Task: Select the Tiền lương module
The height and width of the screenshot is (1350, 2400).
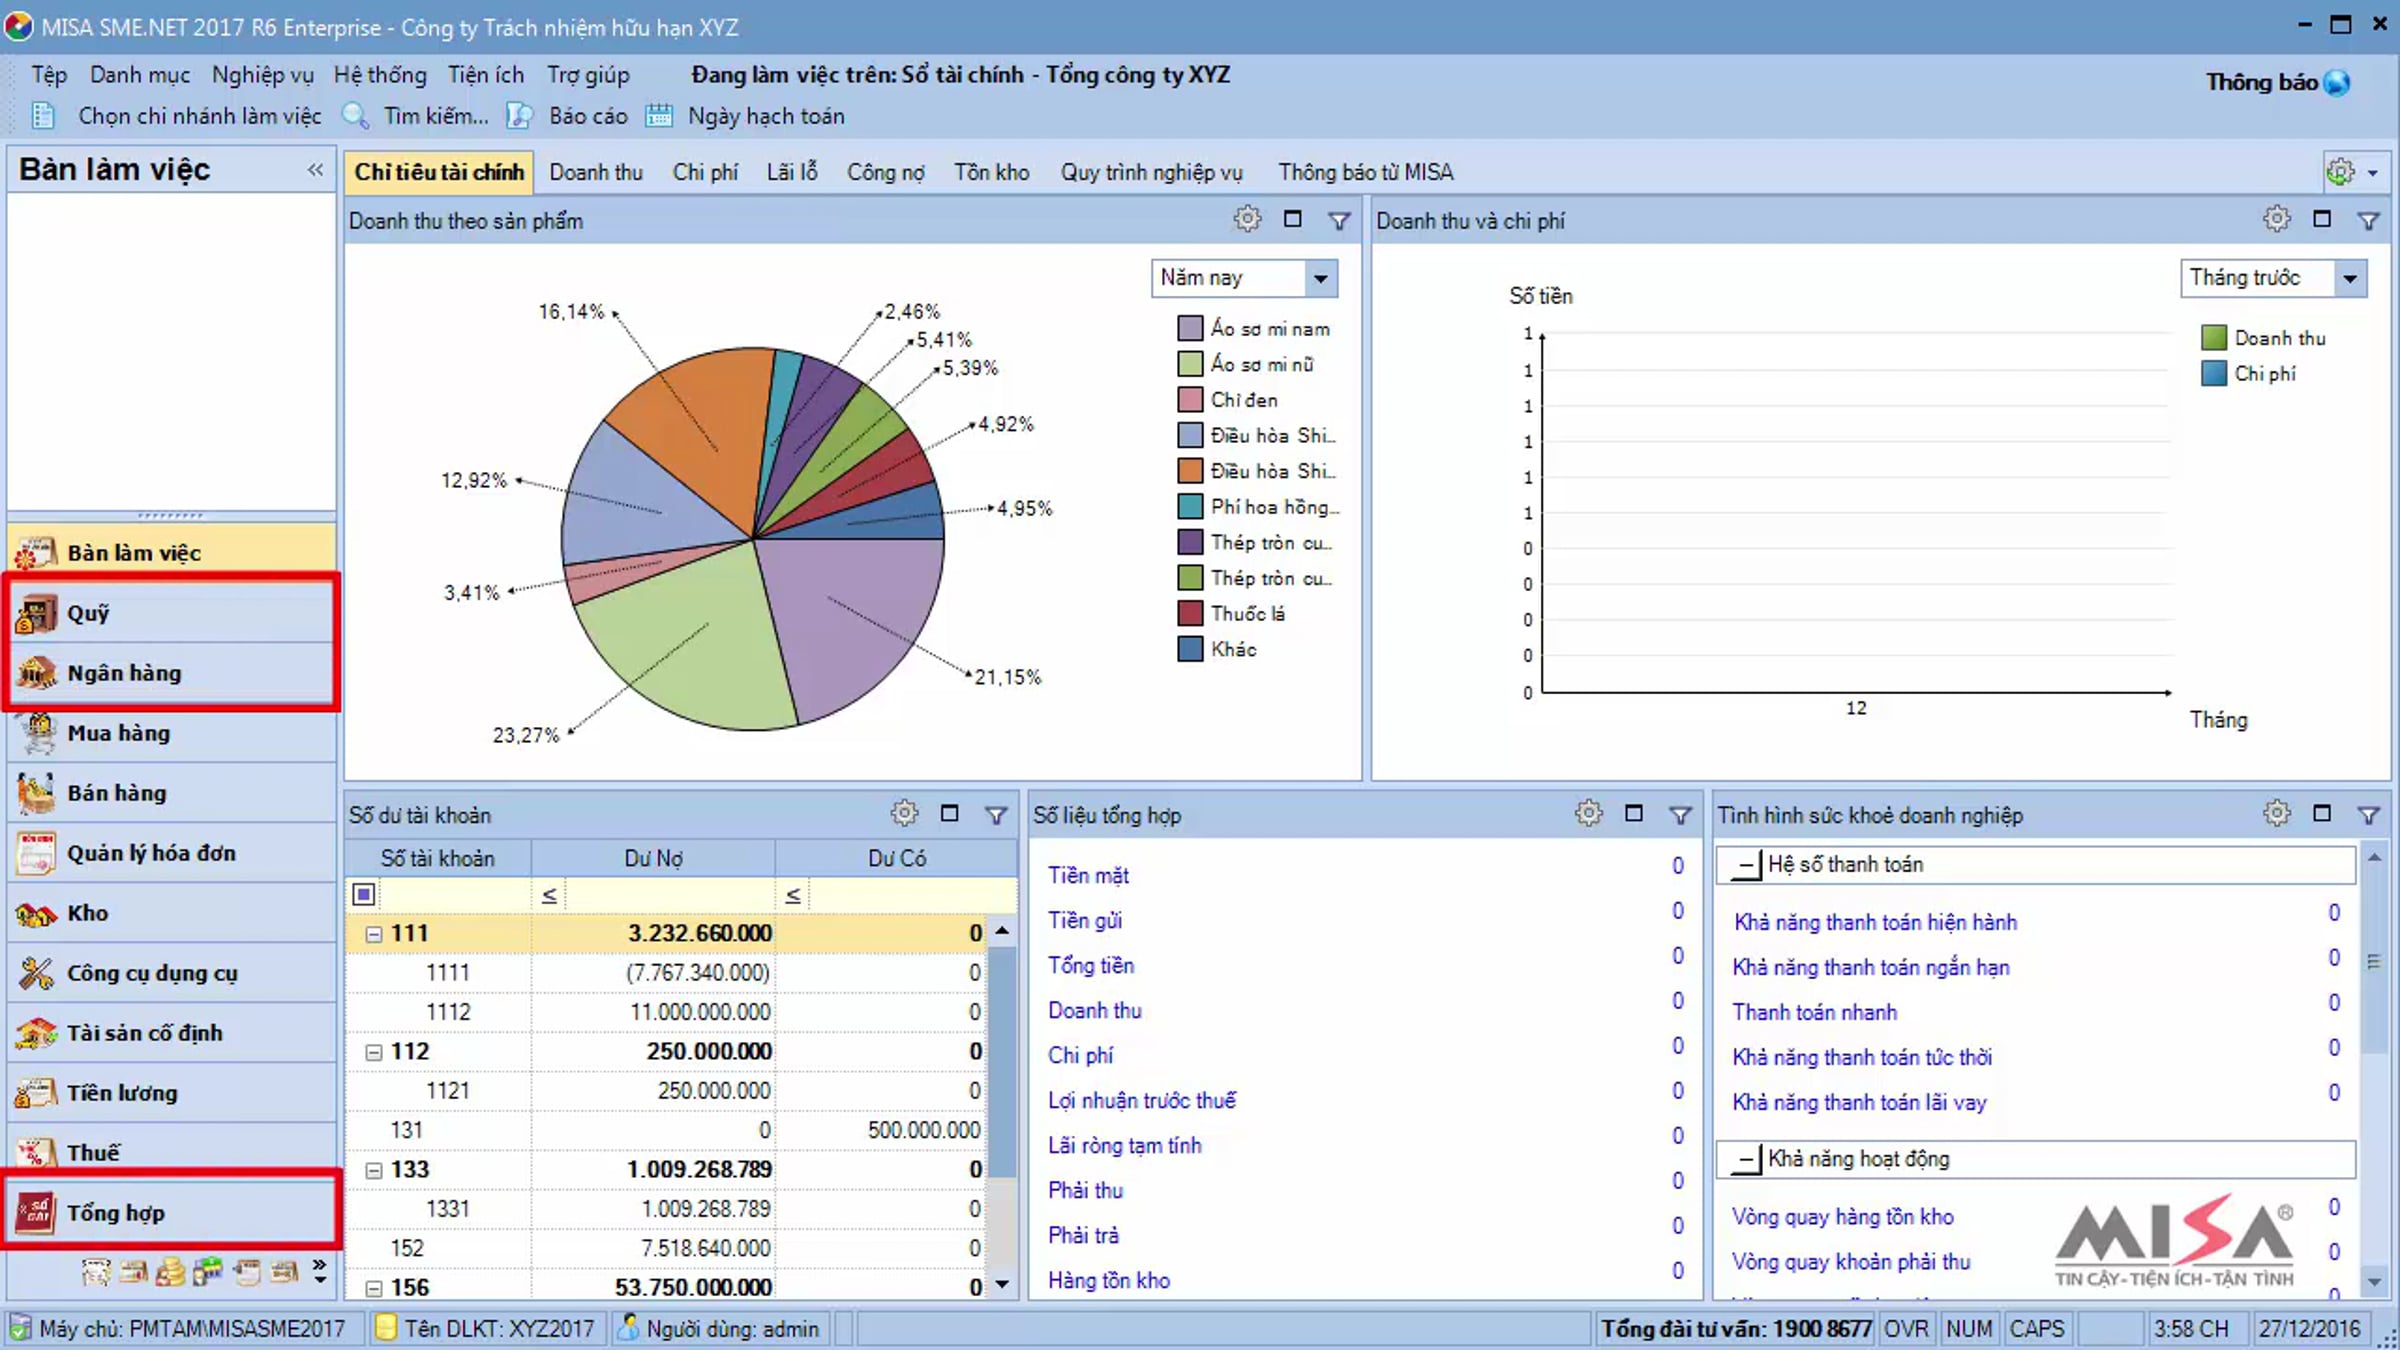Action: (172, 1093)
